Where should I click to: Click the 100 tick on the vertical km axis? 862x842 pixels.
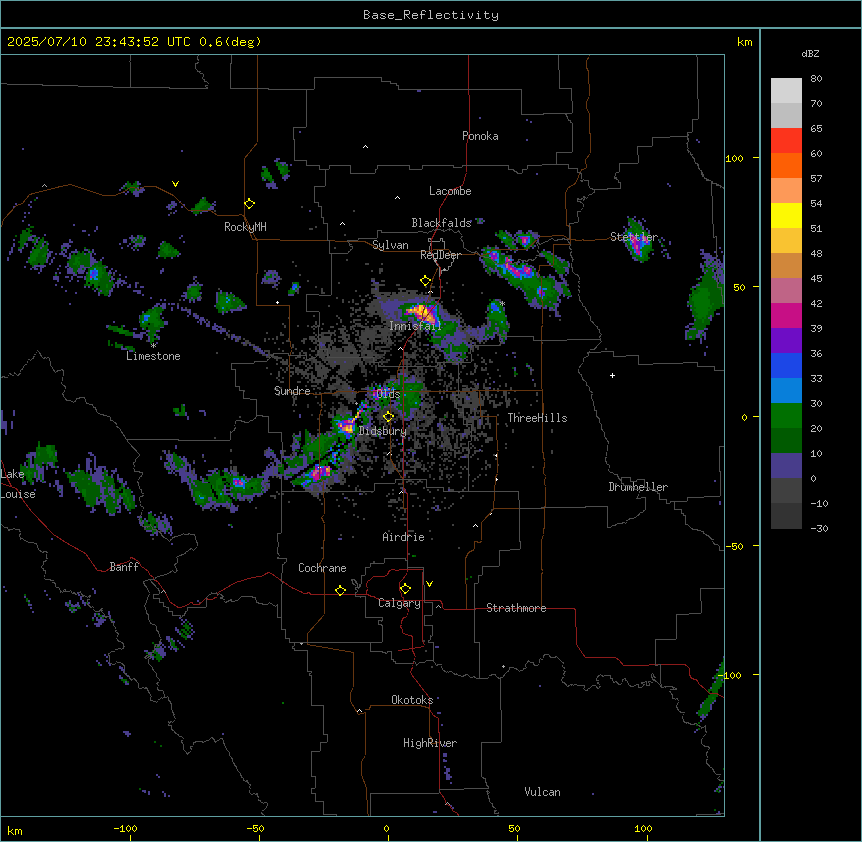[x=734, y=158]
